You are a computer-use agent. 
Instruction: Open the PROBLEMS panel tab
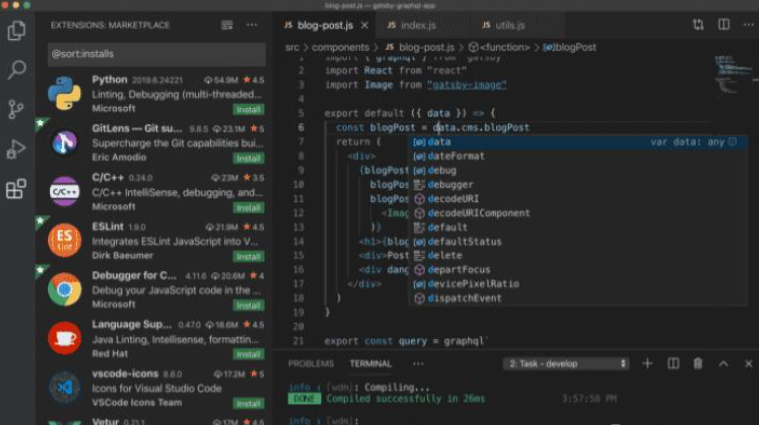pos(311,364)
